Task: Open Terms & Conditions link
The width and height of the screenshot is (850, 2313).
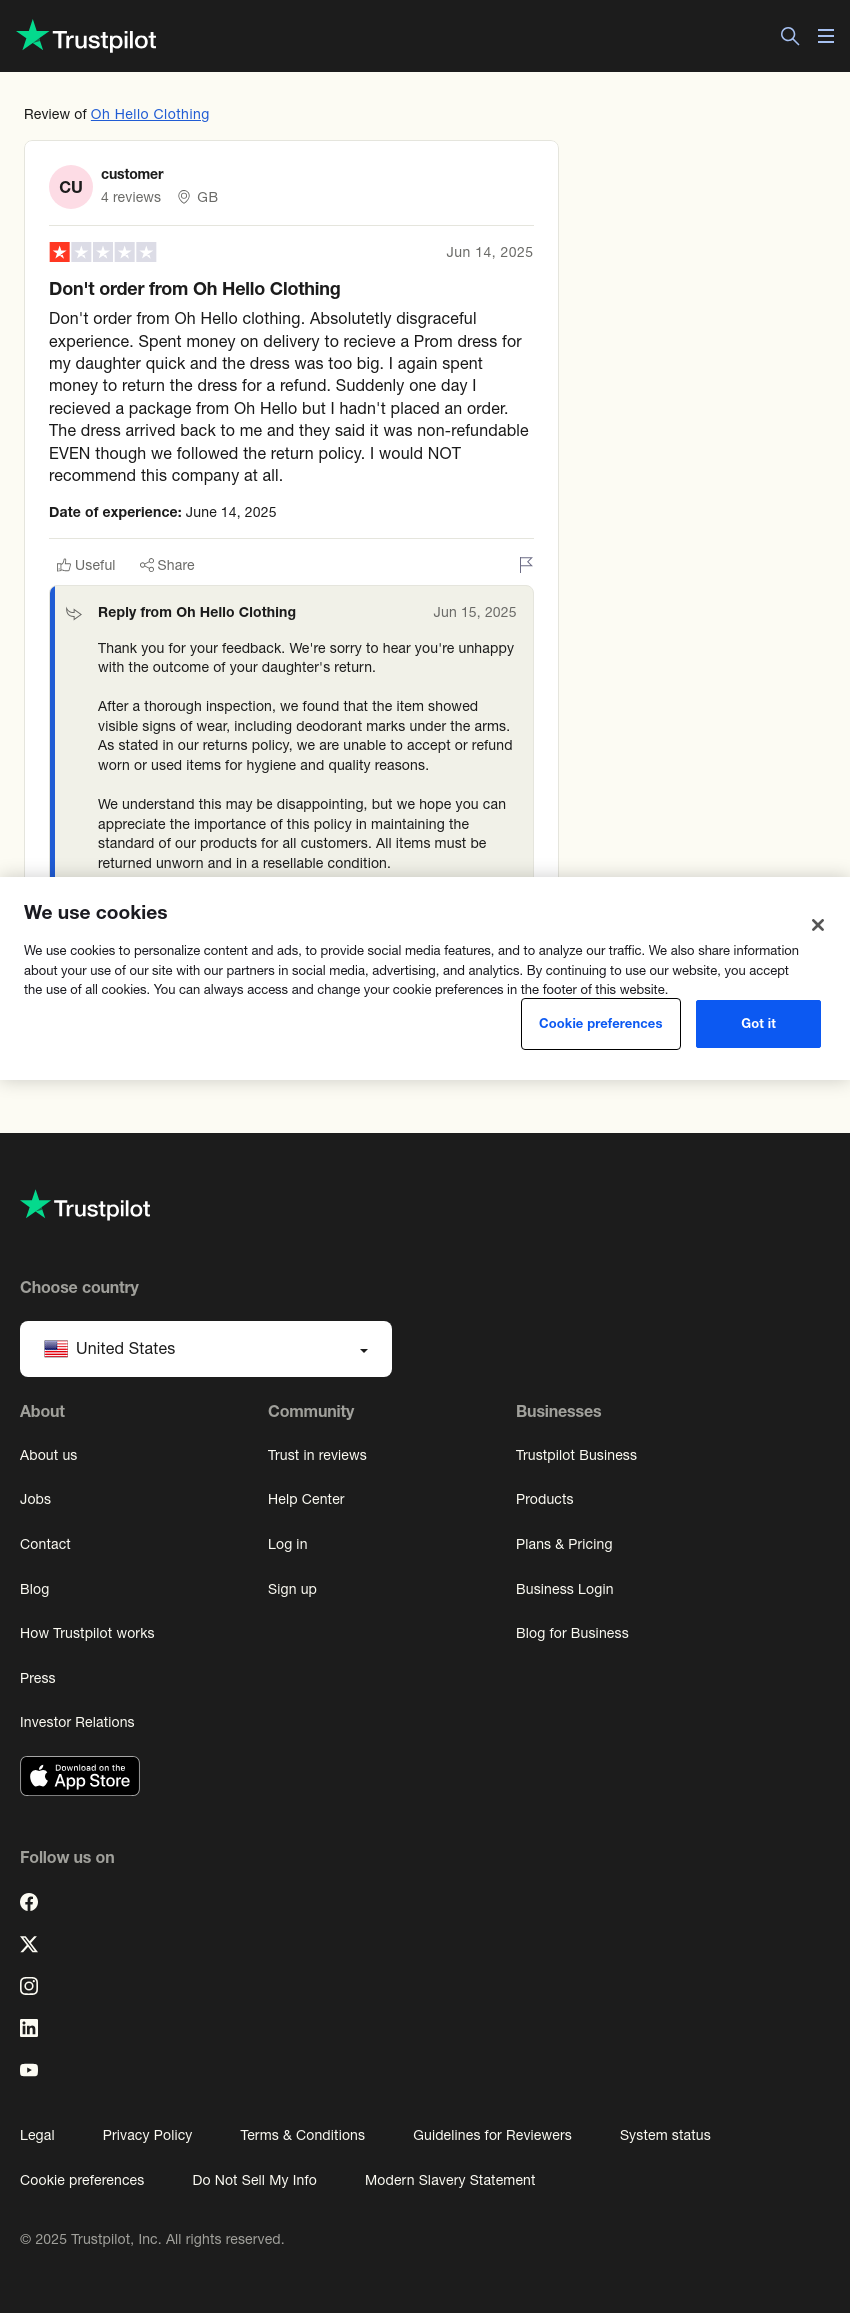Action: point(302,2135)
